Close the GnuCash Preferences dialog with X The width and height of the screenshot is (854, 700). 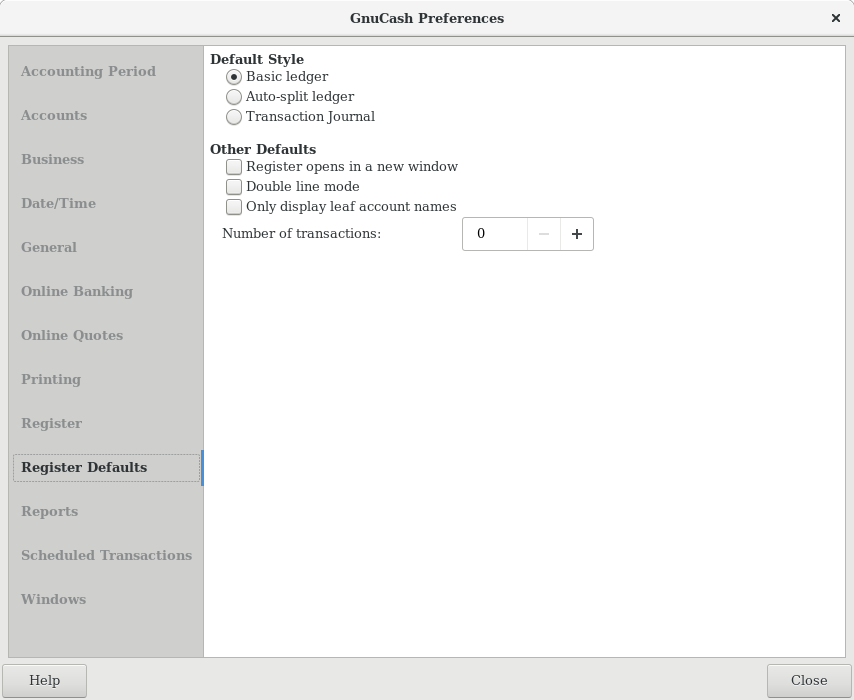tap(835, 19)
